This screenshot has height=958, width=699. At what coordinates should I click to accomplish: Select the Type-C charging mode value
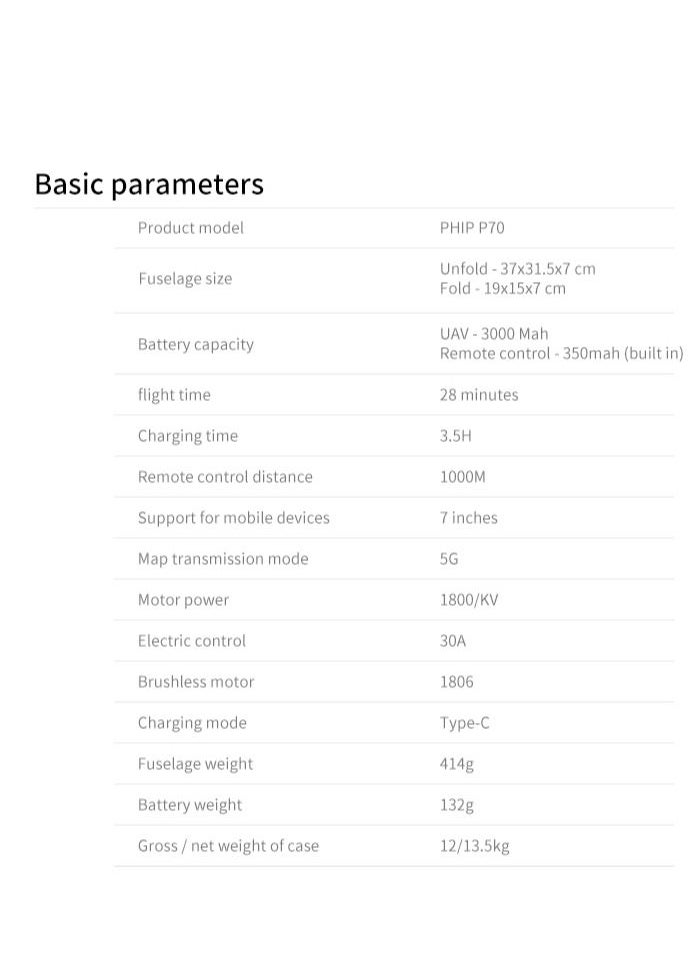(x=464, y=723)
